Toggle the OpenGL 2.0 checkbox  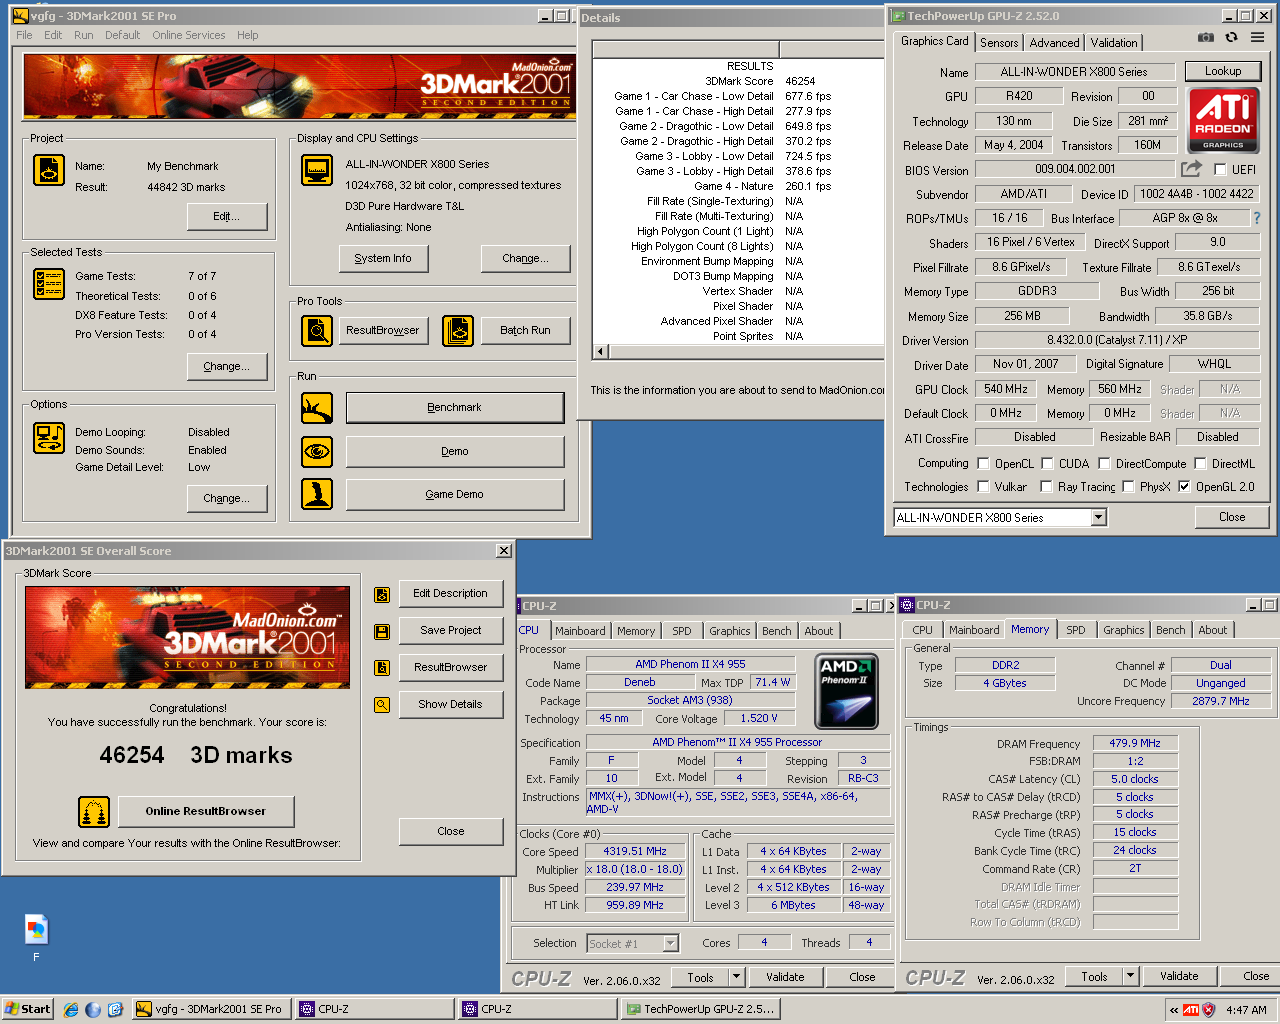point(1184,487)
